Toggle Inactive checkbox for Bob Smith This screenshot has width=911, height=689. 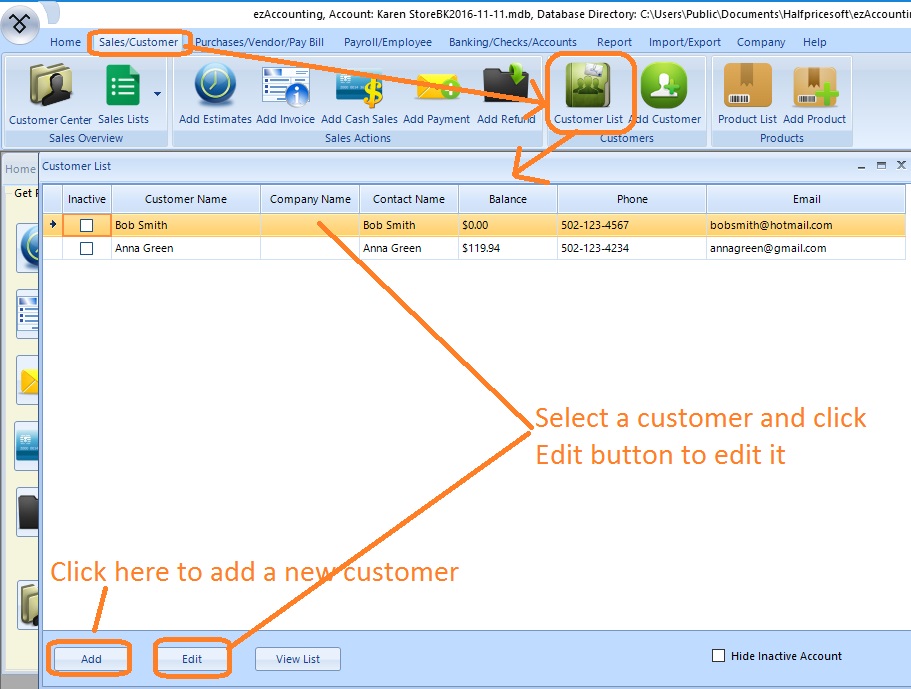[87, 225]
